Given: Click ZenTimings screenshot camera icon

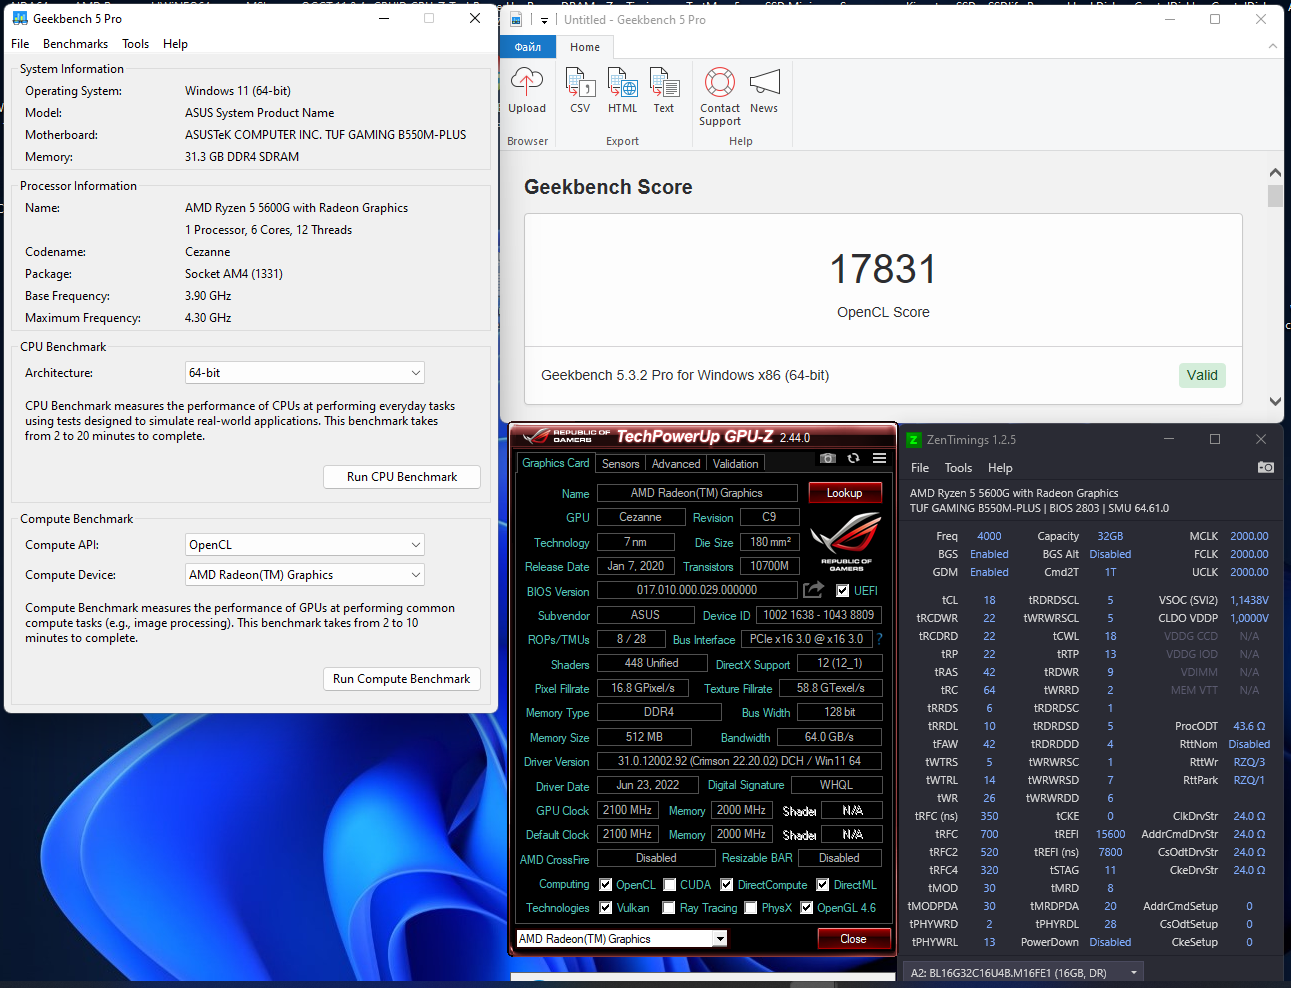Looking at the screenshot, I should pyautogui.click(x=1266, y=467).
